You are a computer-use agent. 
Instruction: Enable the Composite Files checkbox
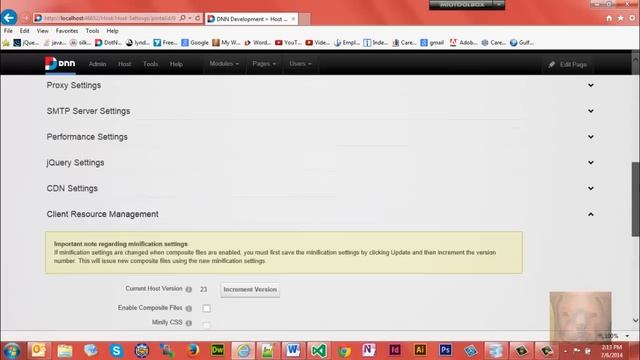(x=207, y=308)
